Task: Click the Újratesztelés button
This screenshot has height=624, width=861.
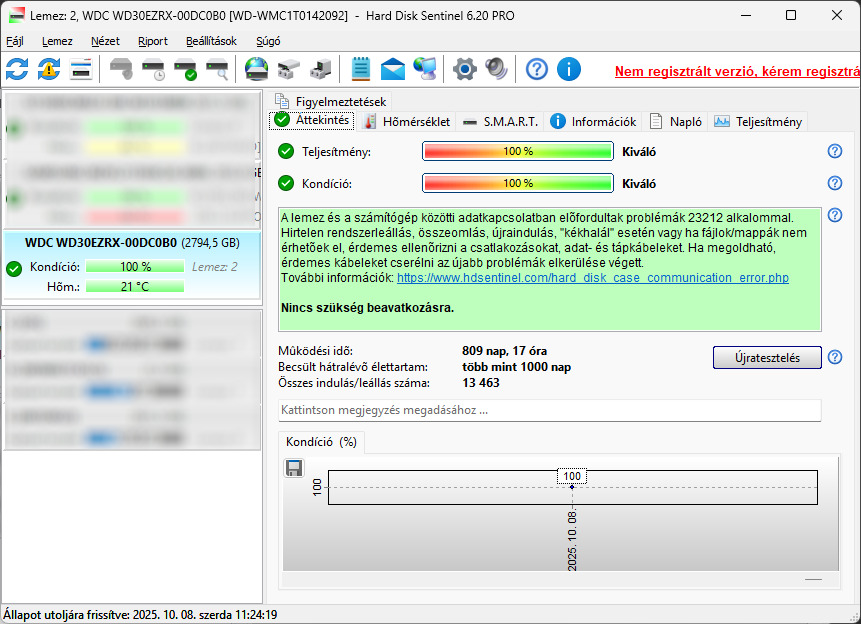Action: pyautogui.click(x=767, y=358)
